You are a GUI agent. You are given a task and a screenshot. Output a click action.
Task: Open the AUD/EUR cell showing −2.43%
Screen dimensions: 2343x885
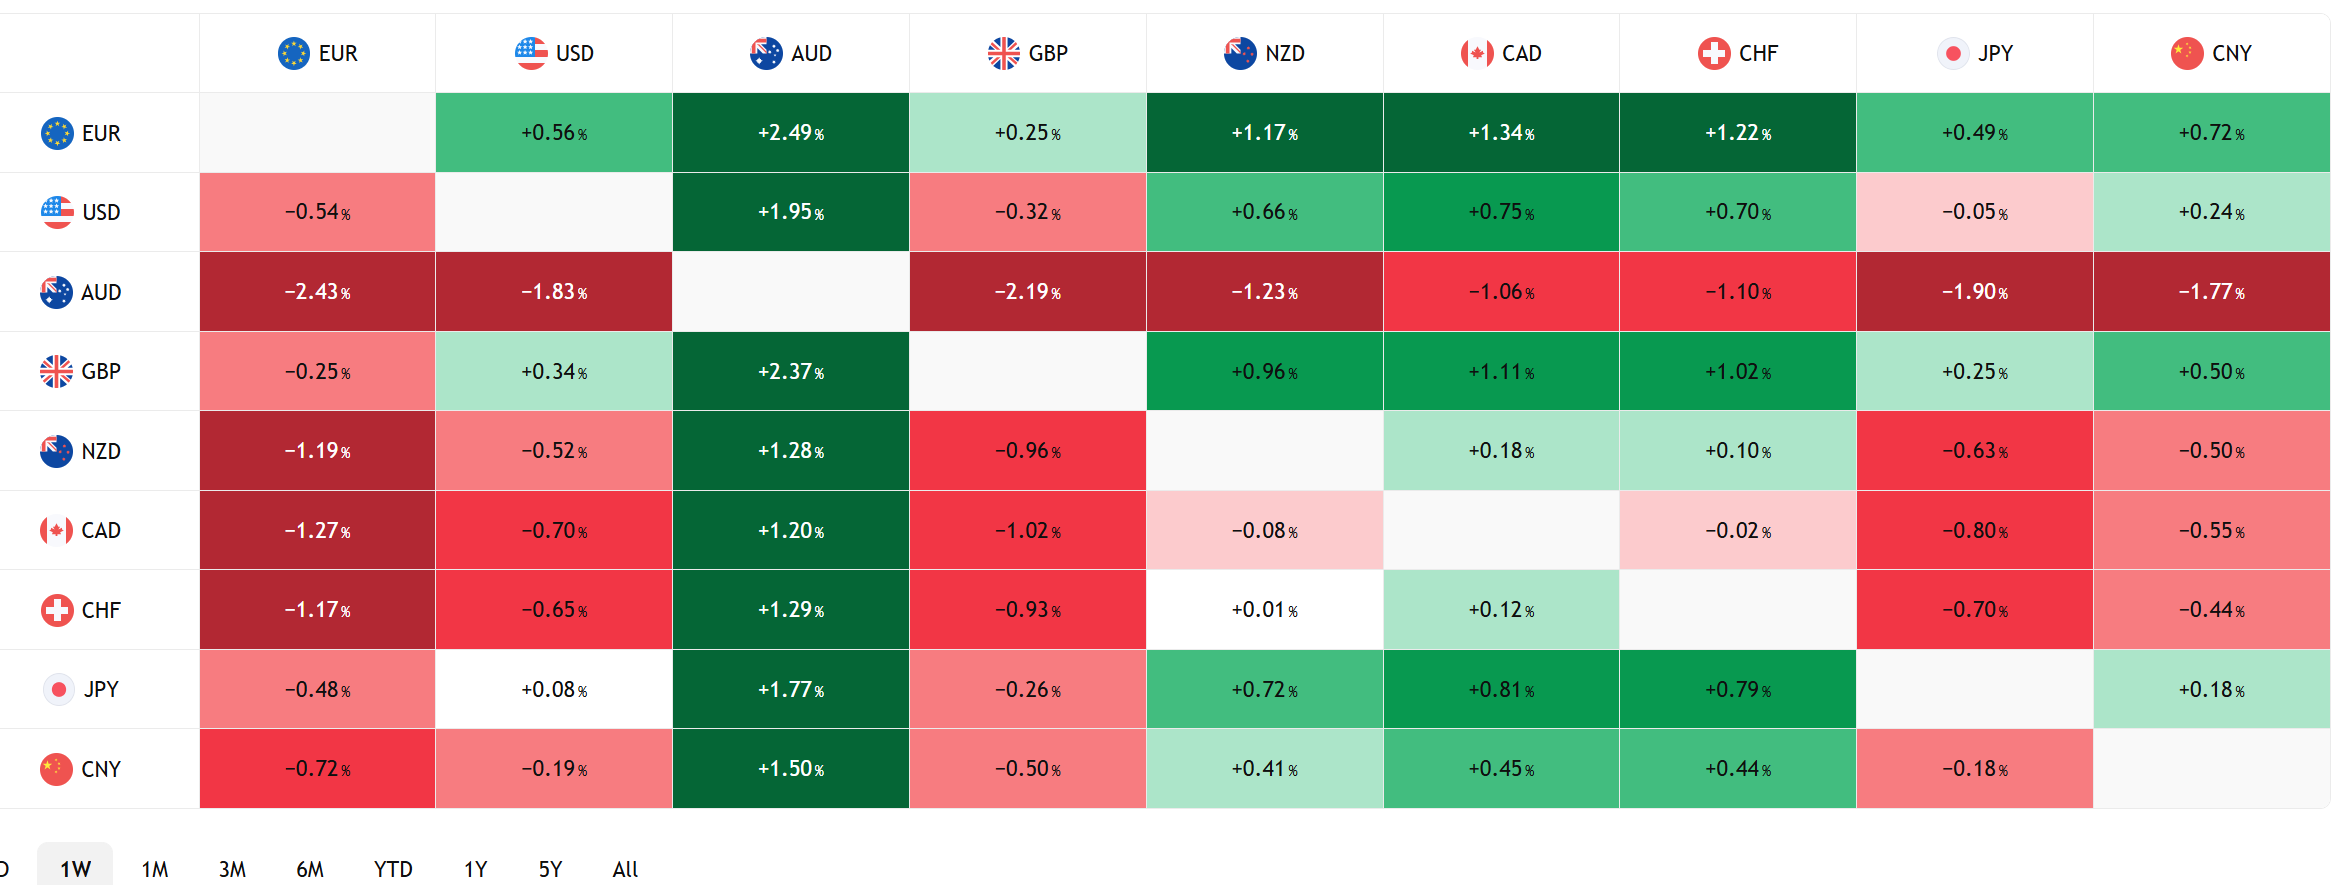pos(317,292)
